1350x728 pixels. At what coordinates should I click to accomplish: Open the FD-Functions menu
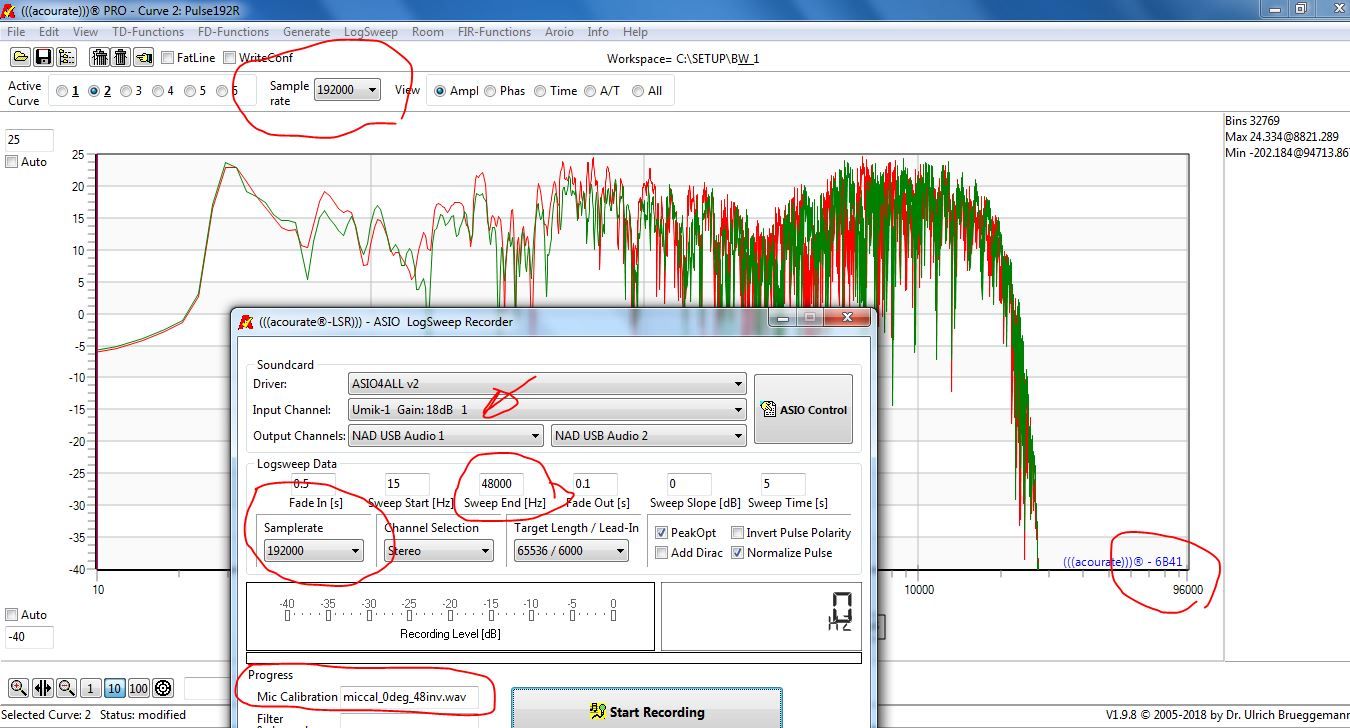[233, 32]
